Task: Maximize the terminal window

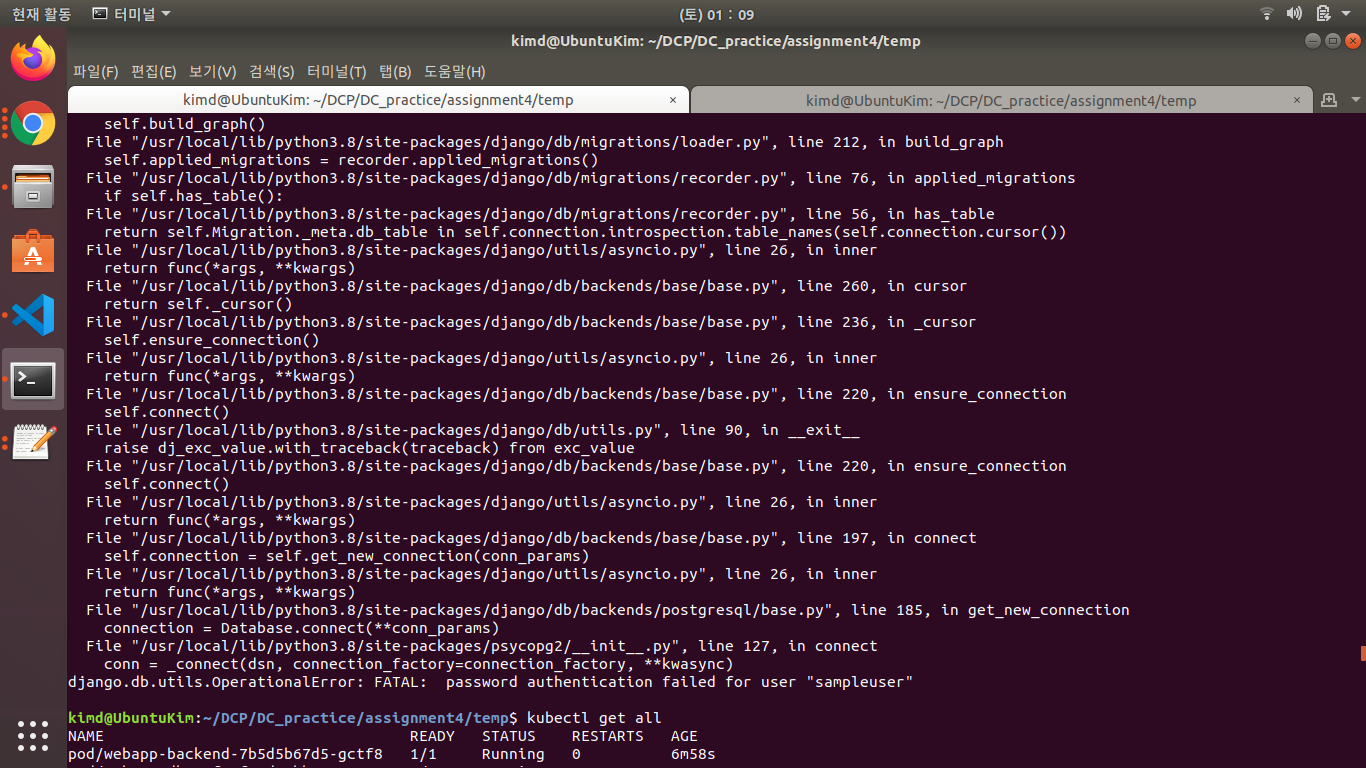Action: click(x=1332, y=41)
